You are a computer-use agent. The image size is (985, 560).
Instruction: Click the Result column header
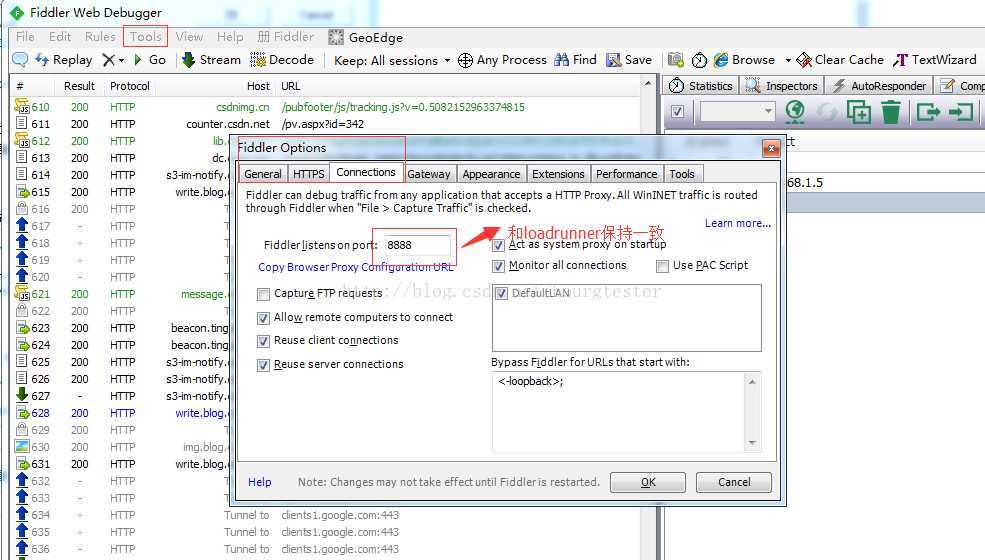79,85
